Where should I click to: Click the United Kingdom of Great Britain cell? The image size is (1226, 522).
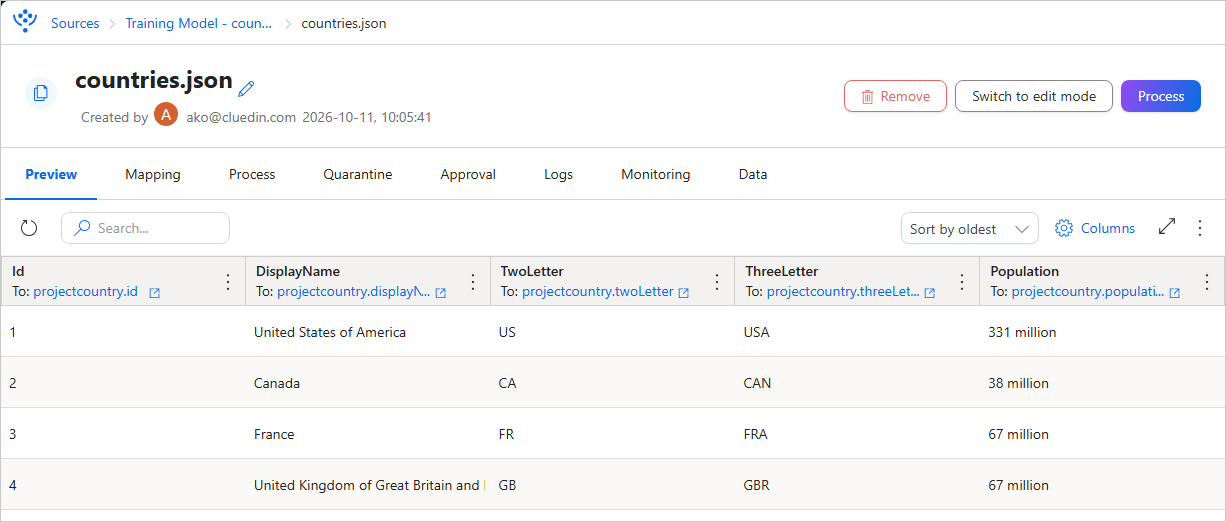[x=369, y=485]
